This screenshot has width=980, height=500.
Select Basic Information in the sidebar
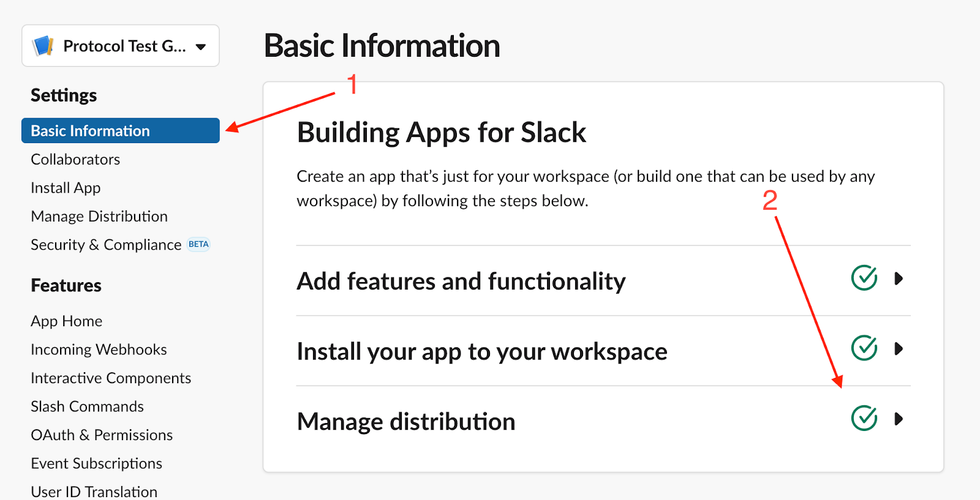point(90,131)
